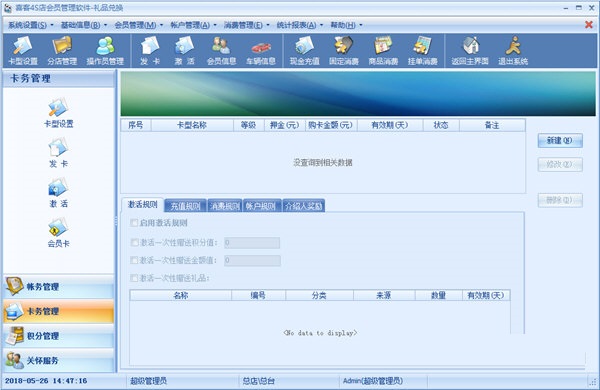Check 激活一次性赠送积分值 option
Screen dimensions: 600x390
134,242
